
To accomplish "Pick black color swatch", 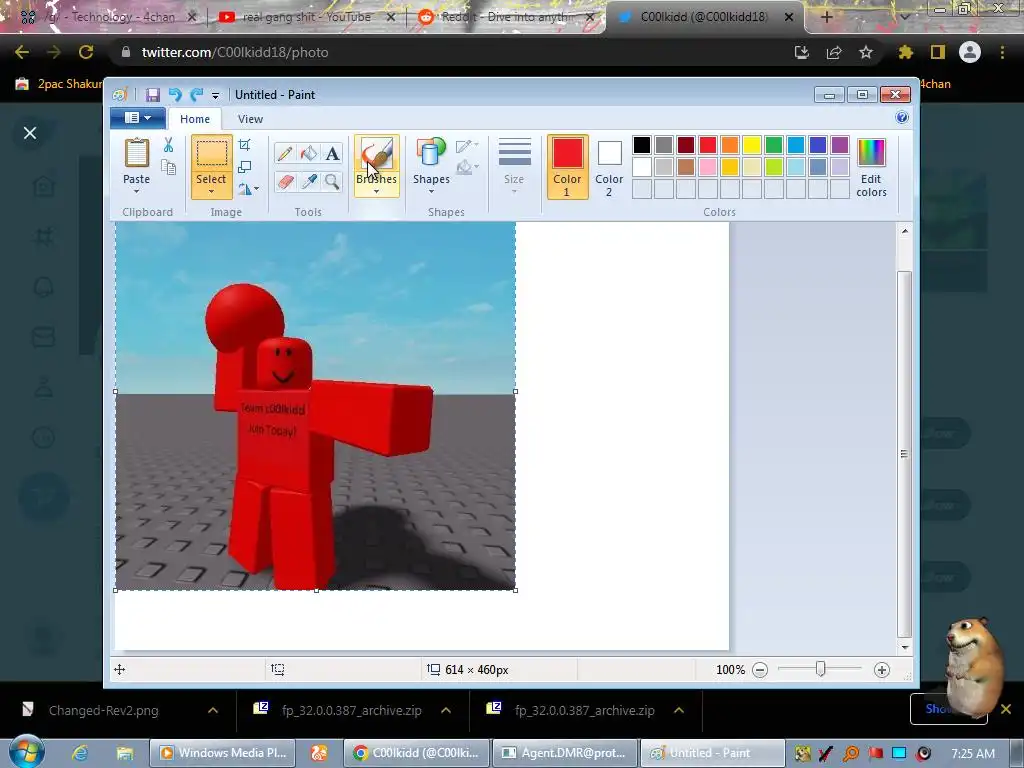I will [642, 144].
